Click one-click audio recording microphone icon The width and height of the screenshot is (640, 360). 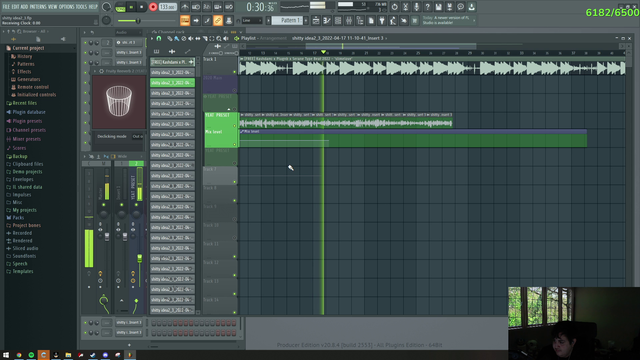[416, 7]
